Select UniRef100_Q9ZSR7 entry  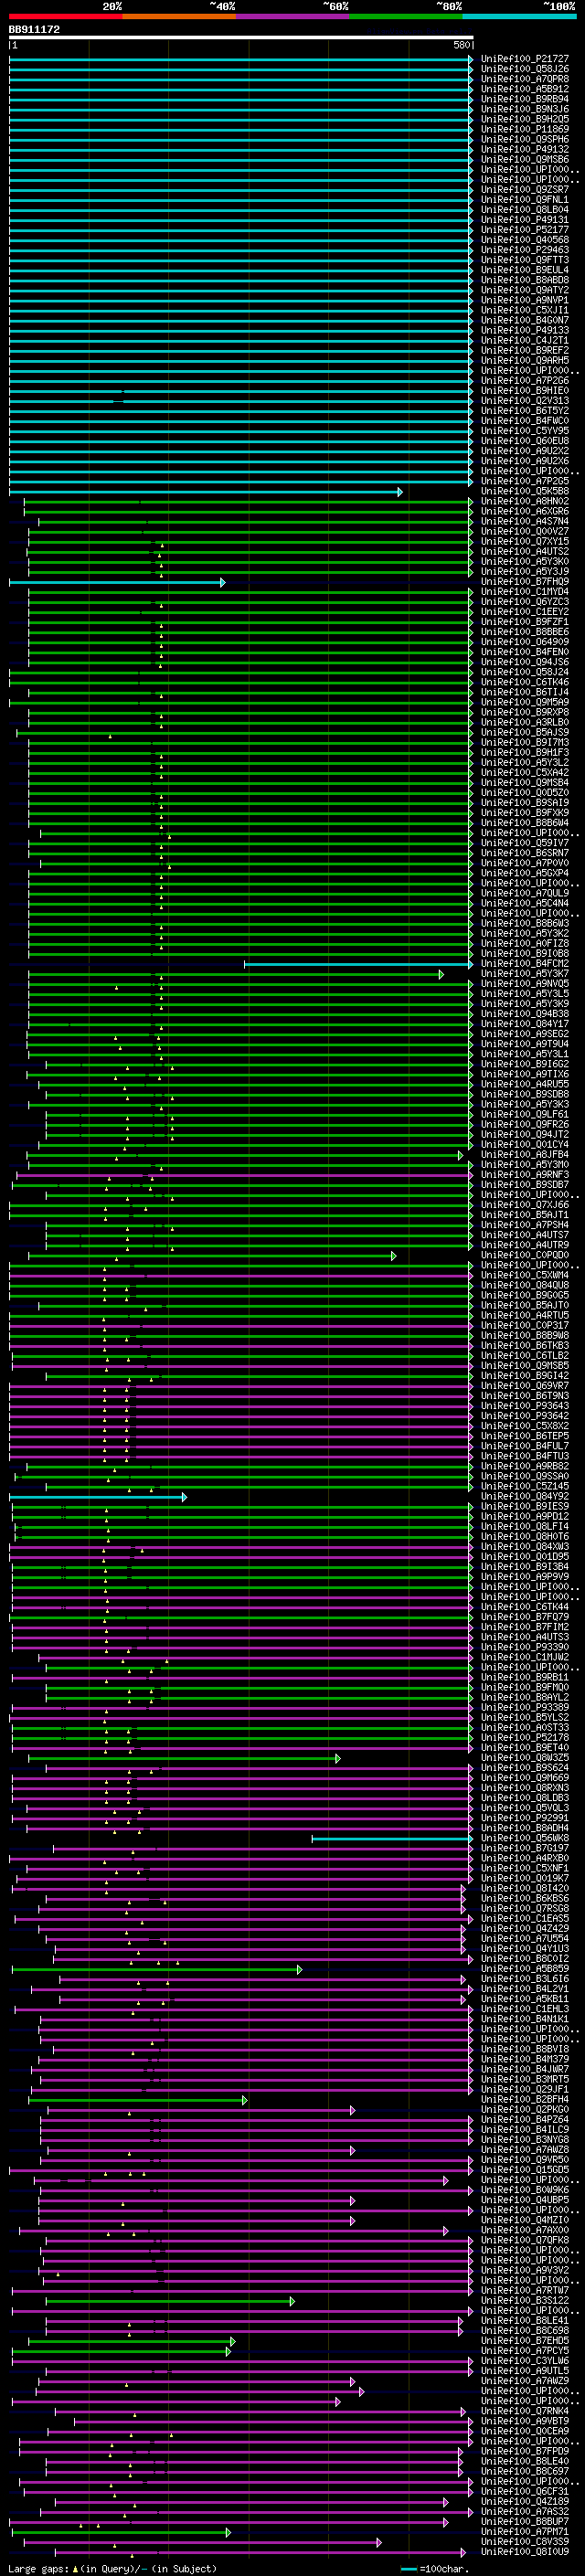524,190
